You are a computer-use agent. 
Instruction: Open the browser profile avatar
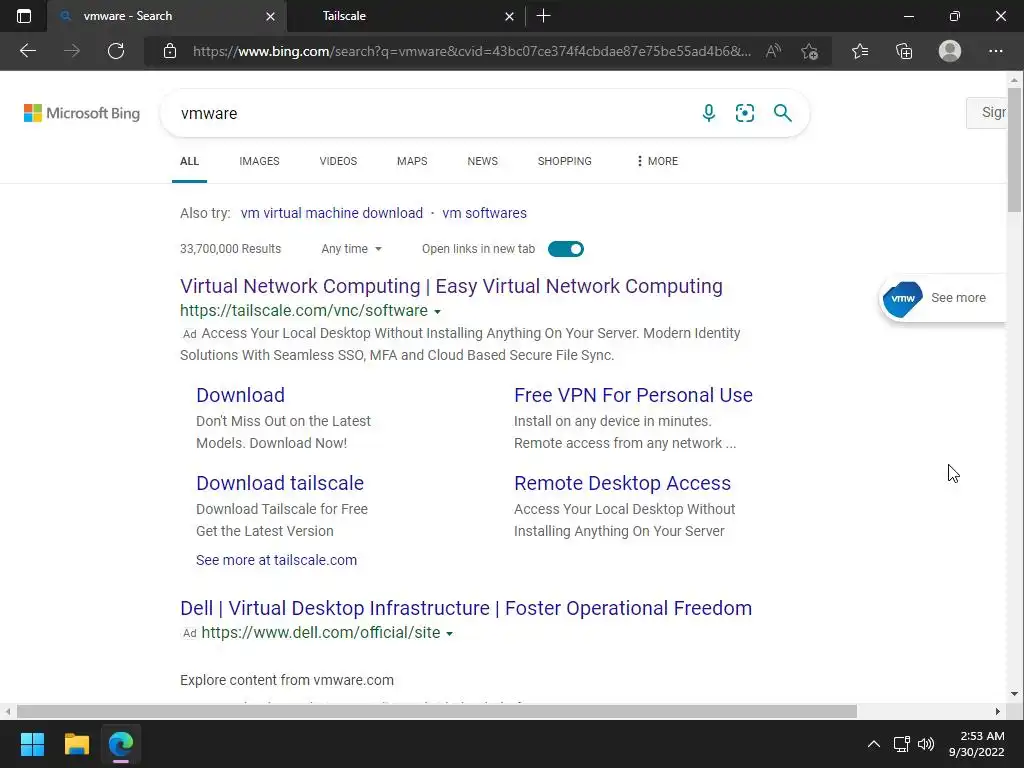click(x=950, y=51)
